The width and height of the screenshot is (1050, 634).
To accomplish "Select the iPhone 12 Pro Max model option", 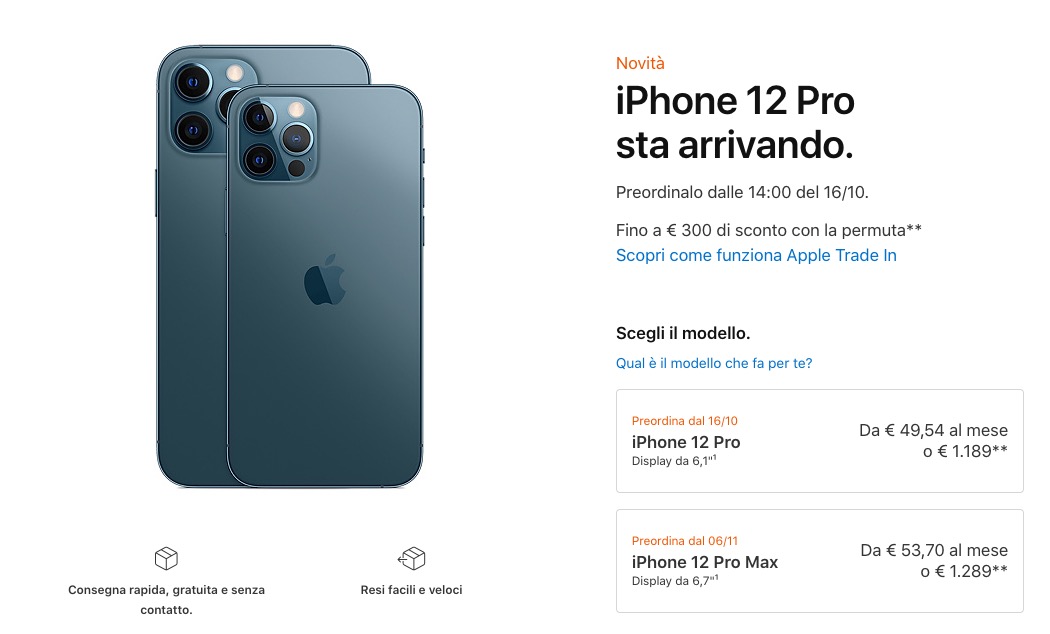I will click(820, 561).
